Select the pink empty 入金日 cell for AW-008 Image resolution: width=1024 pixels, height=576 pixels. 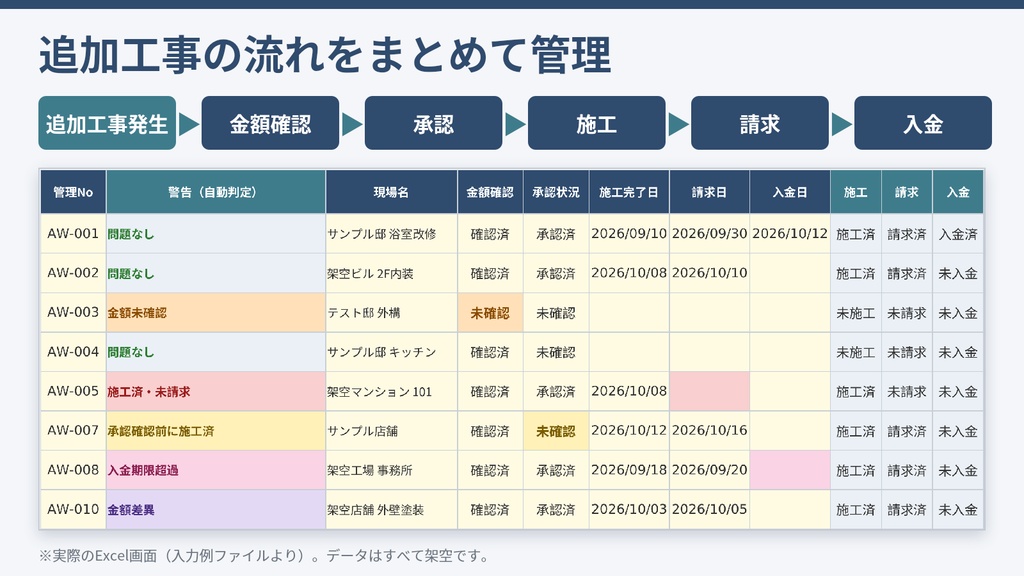[x=790, y=470]
